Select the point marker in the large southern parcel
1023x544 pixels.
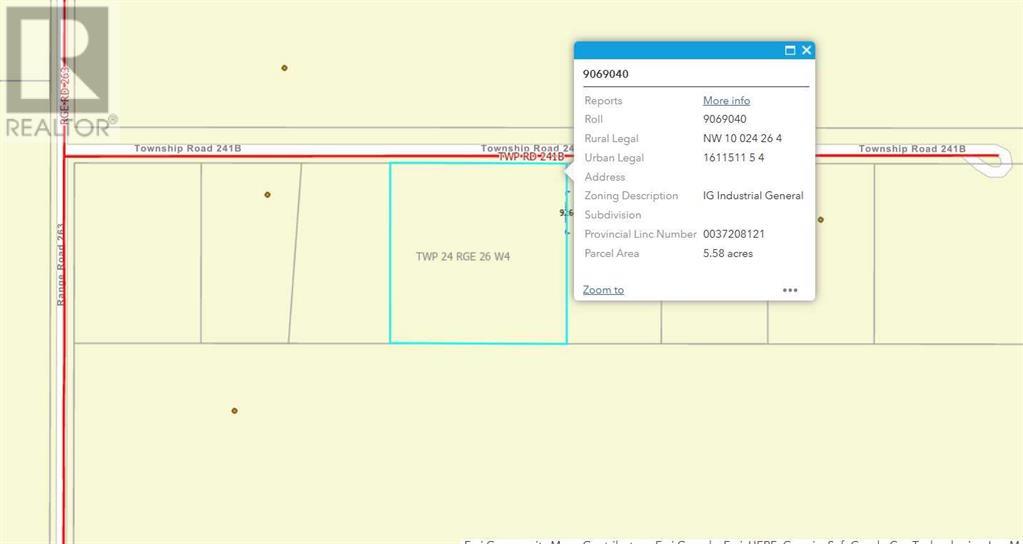(234, 410)
